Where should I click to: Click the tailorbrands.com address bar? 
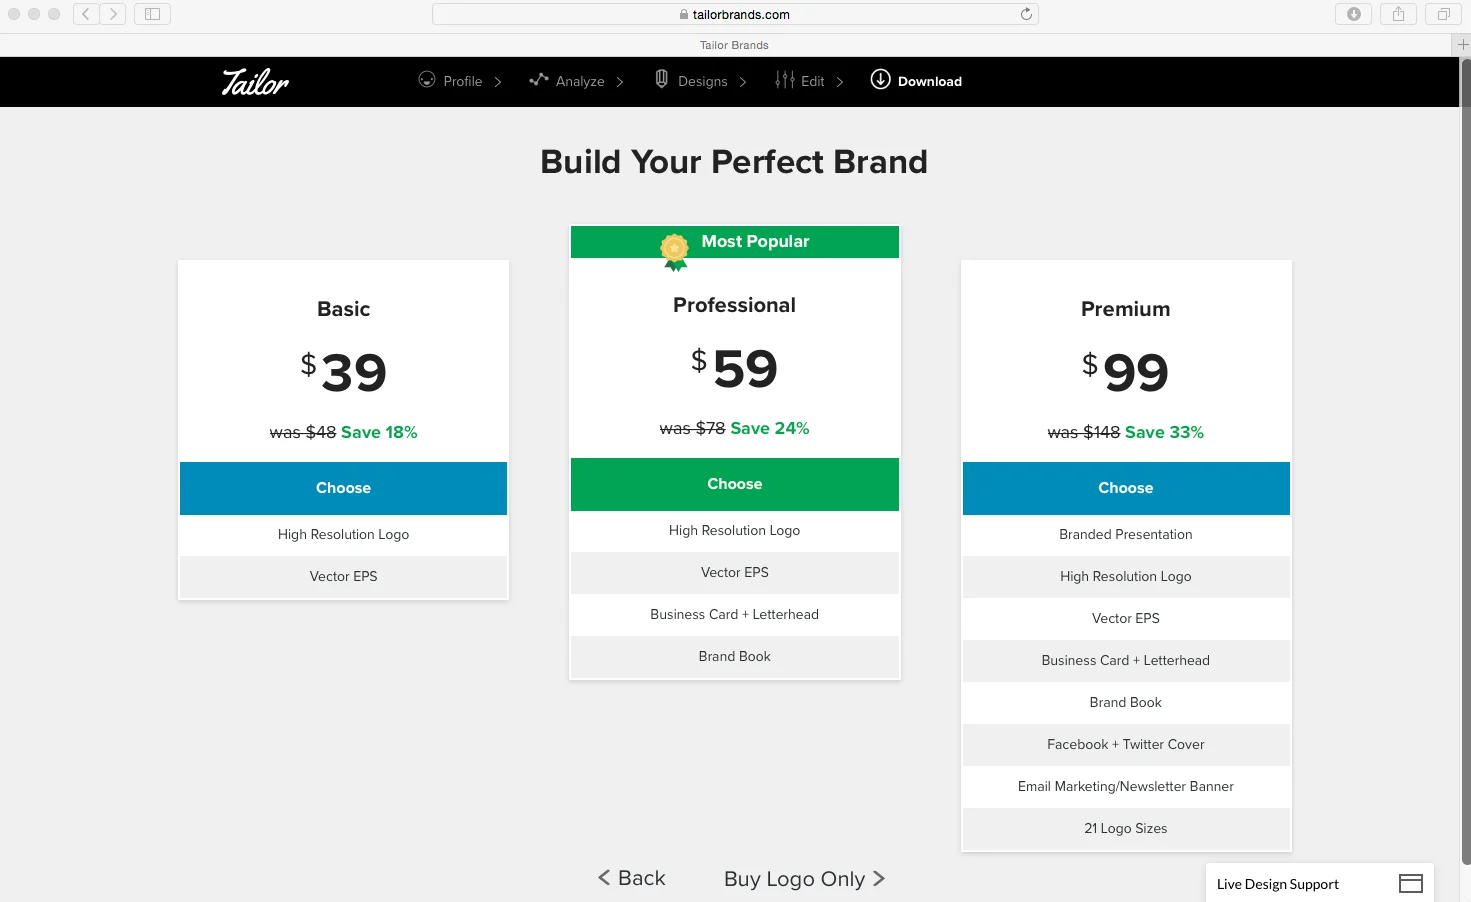(735, 14)
